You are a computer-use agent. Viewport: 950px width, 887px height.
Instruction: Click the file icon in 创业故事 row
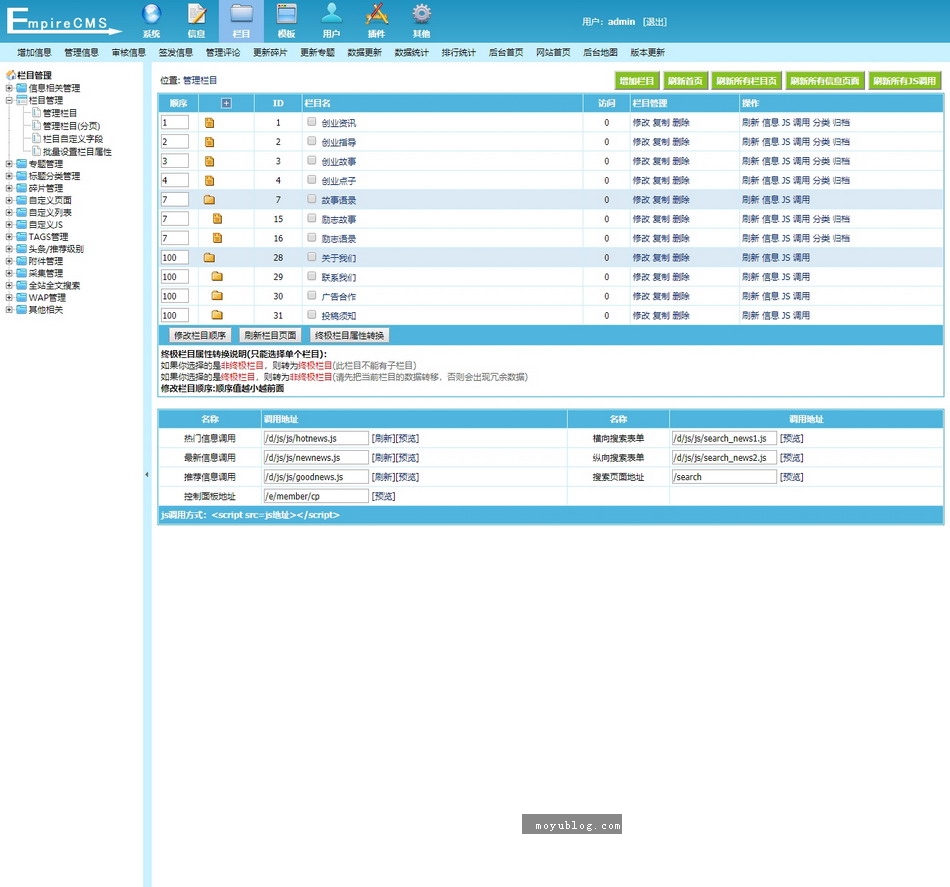(x=209, y=161)
